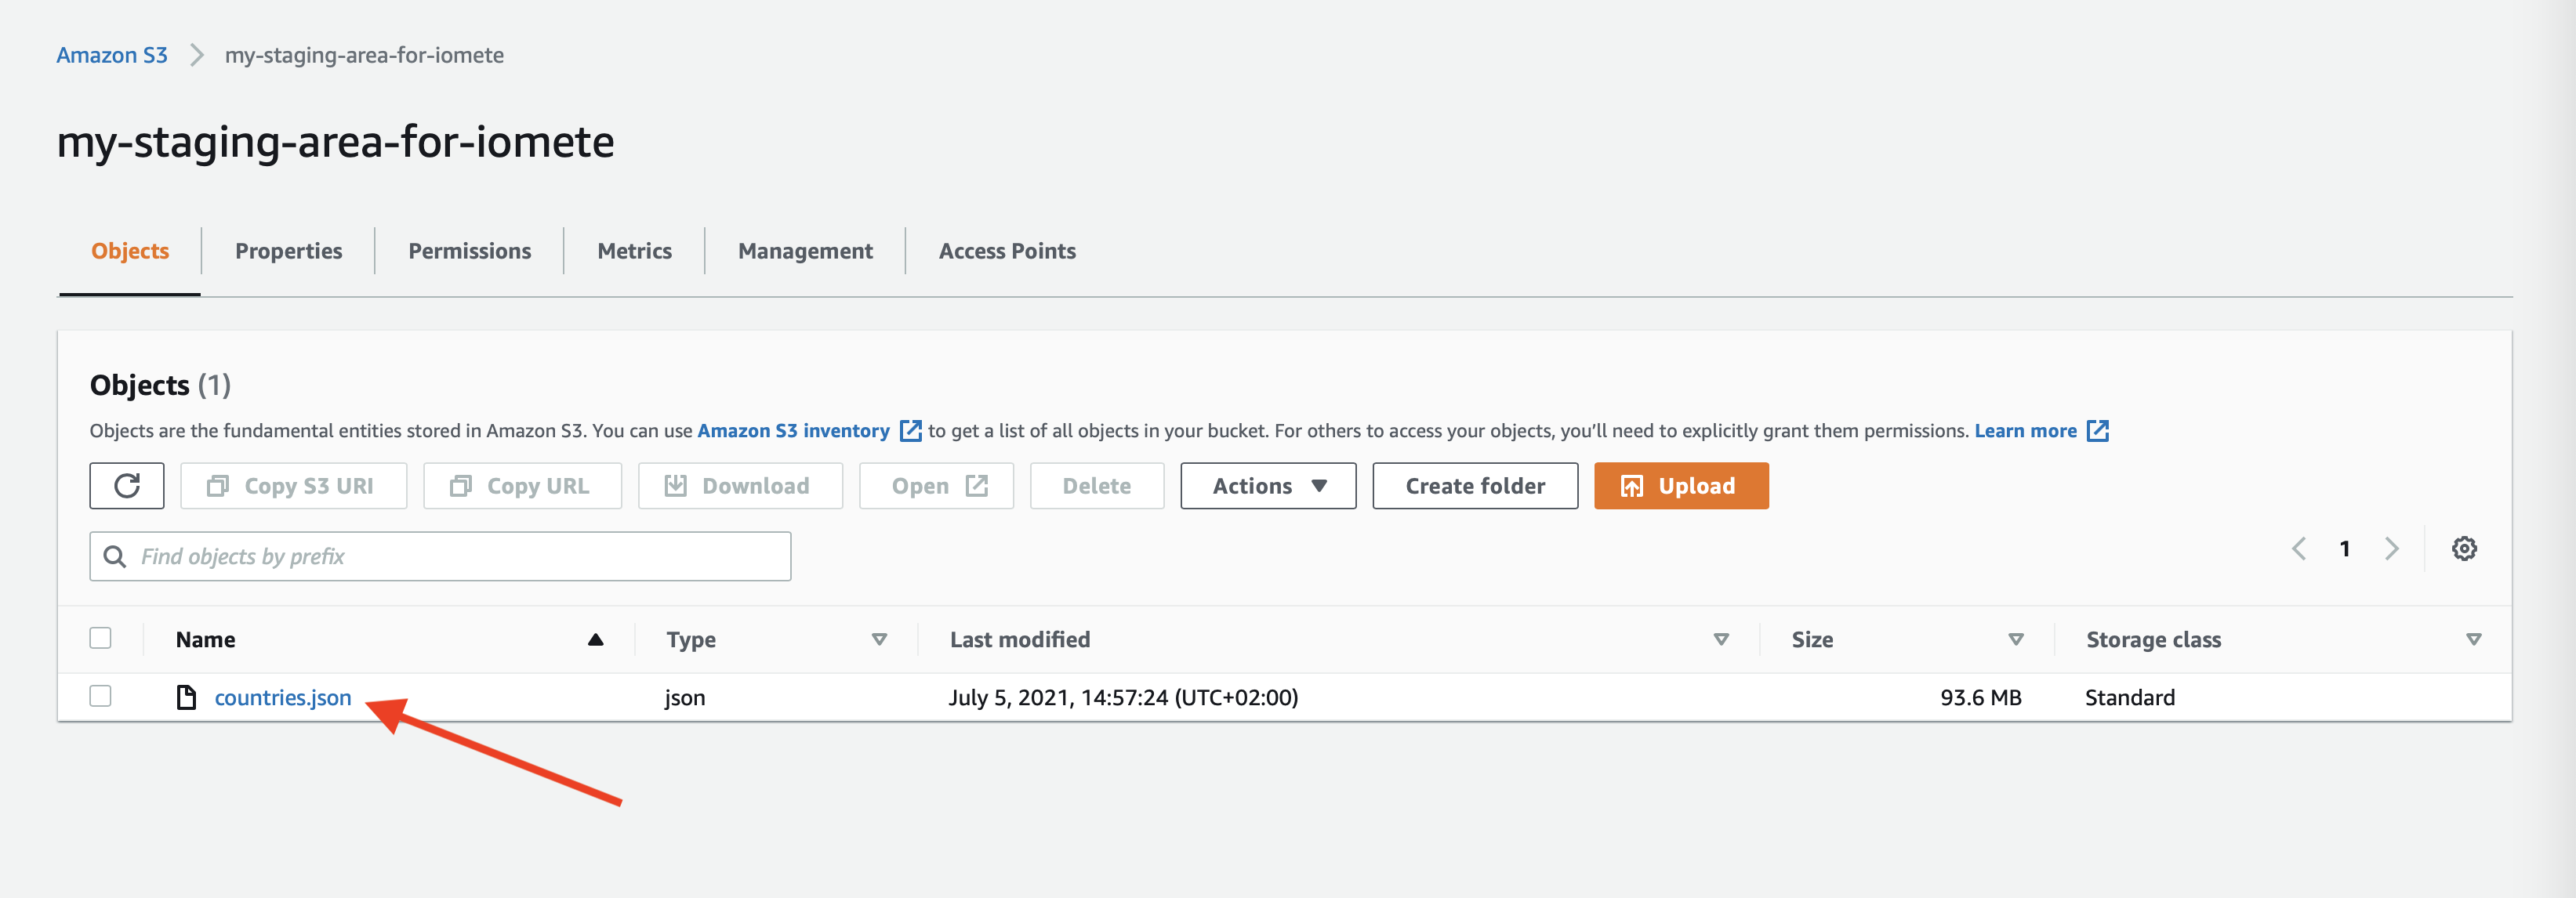Sort by Name ascending arrow

(x=595, y=640)
